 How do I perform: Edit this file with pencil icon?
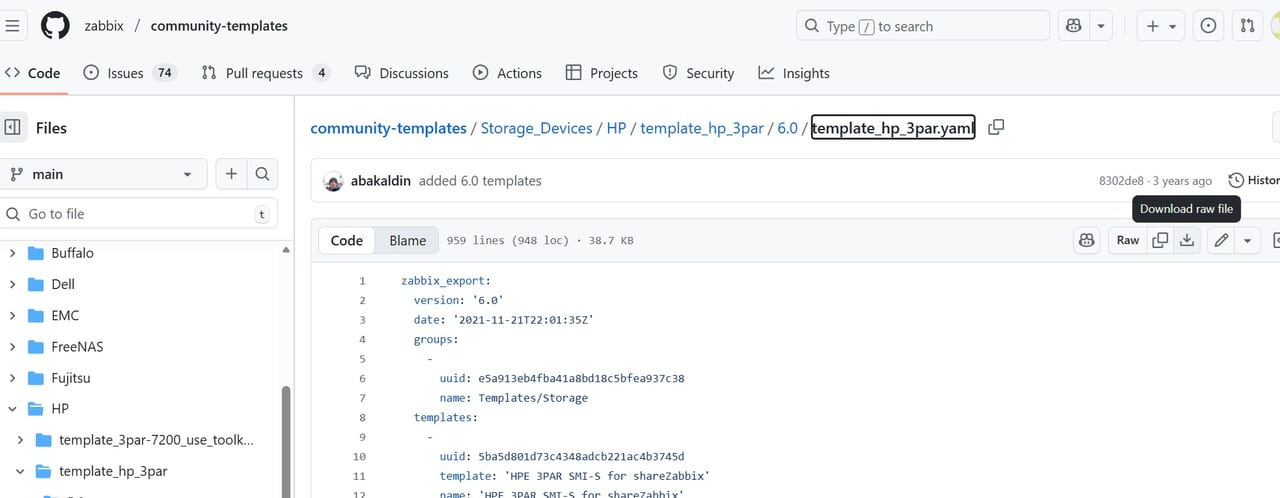click(x=1221, y=240)
